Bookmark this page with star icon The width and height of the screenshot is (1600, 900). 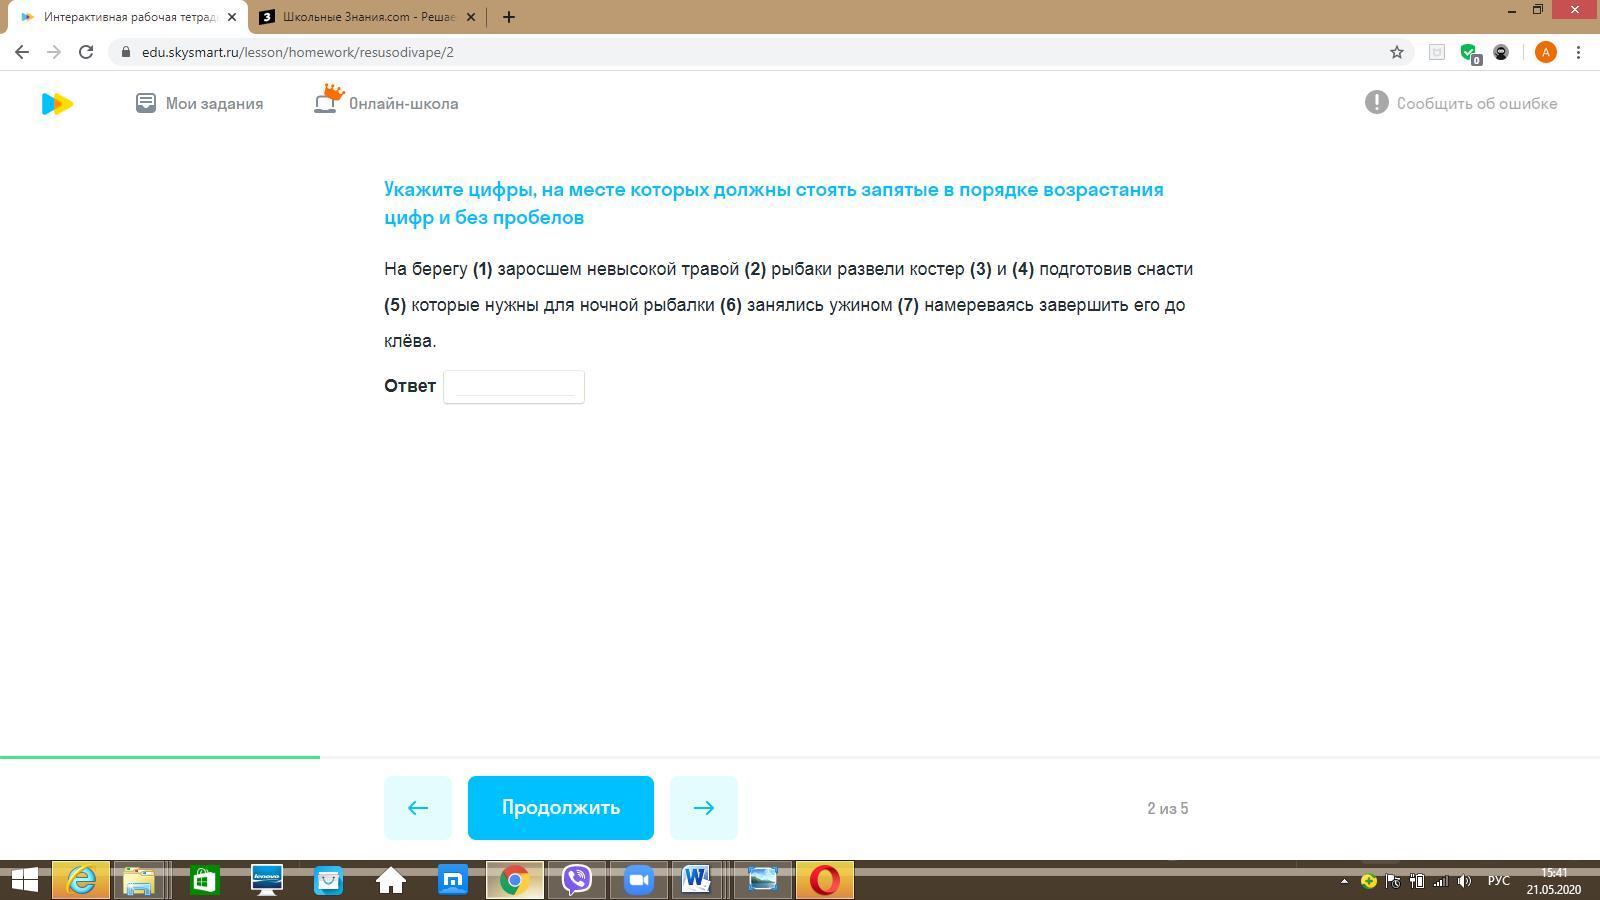tap(1397, 52)
